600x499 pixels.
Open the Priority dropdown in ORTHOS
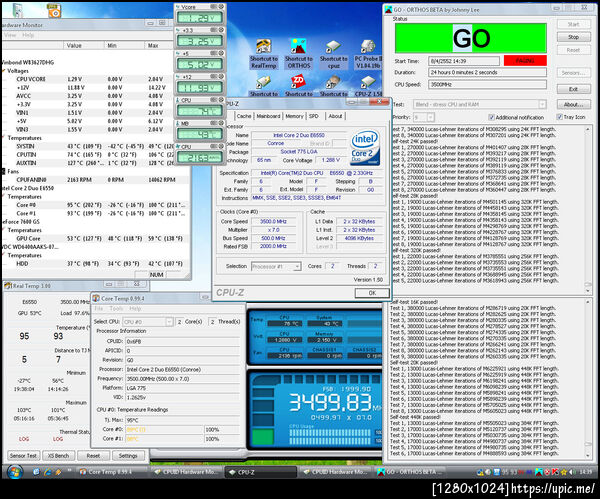tap(430, 117)
